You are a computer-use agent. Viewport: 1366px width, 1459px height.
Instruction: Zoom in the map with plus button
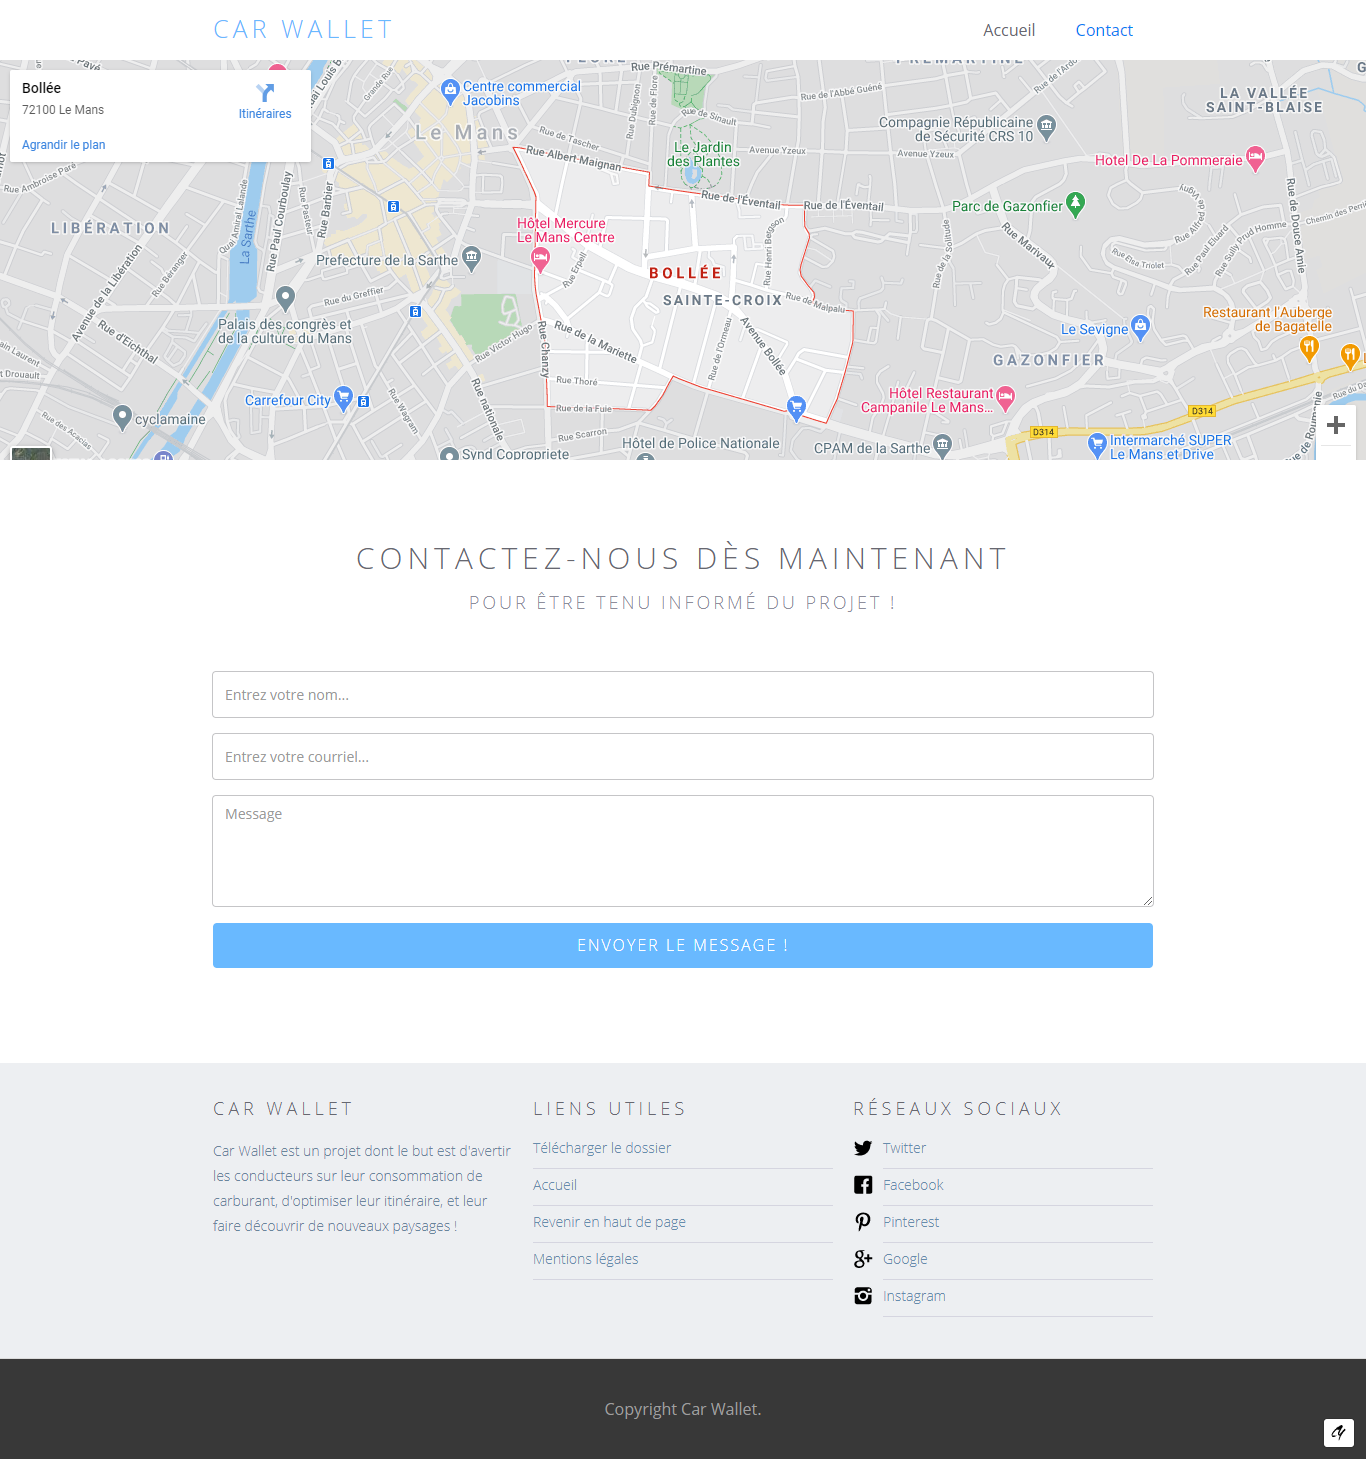[1336, 425]
